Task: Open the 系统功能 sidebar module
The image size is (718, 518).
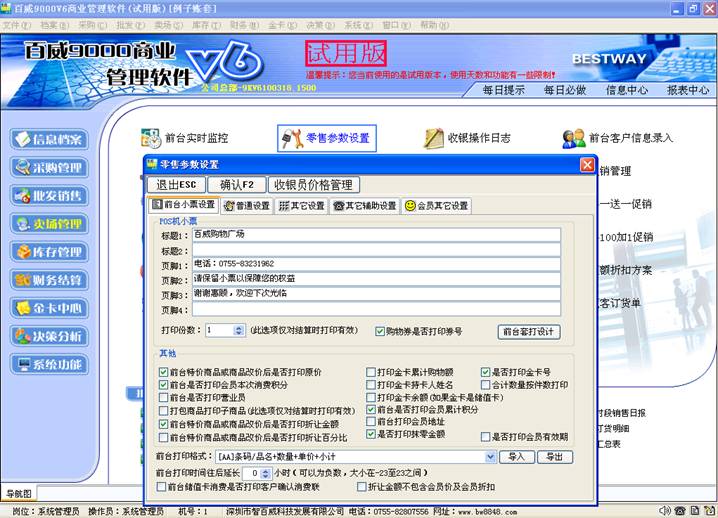Action: coord(49,365)
